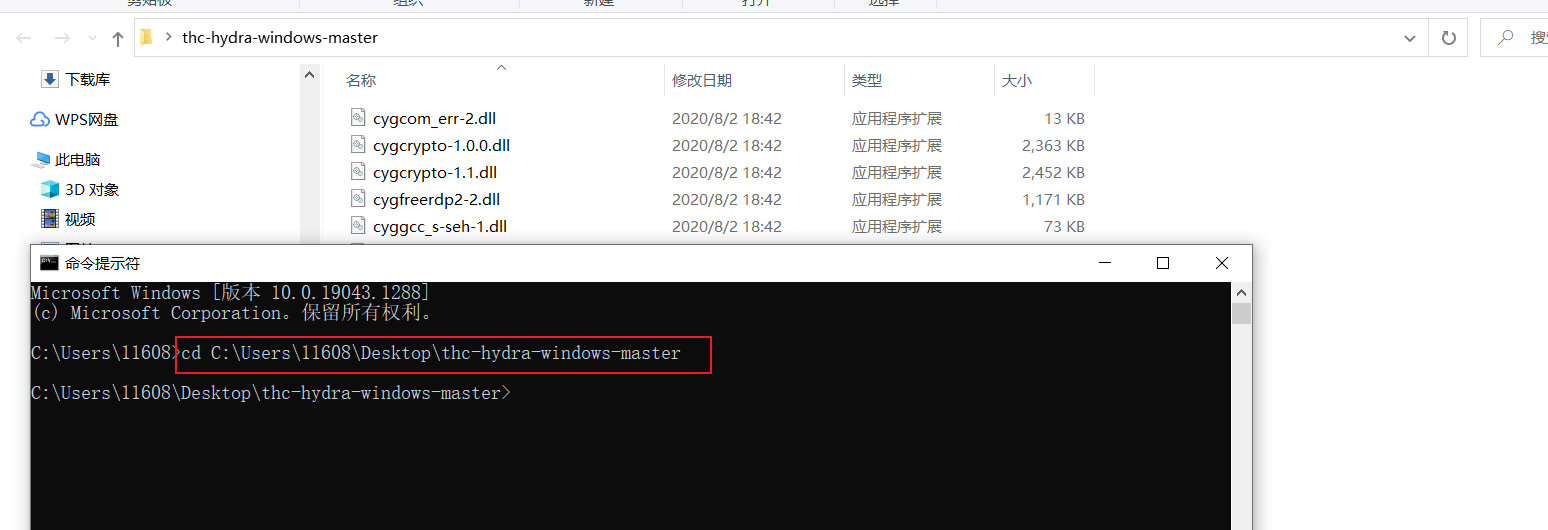Sort by 修改日期 column header
Image resolution: width=1548 pixels, height=530 pixels.
click(702, 80)
